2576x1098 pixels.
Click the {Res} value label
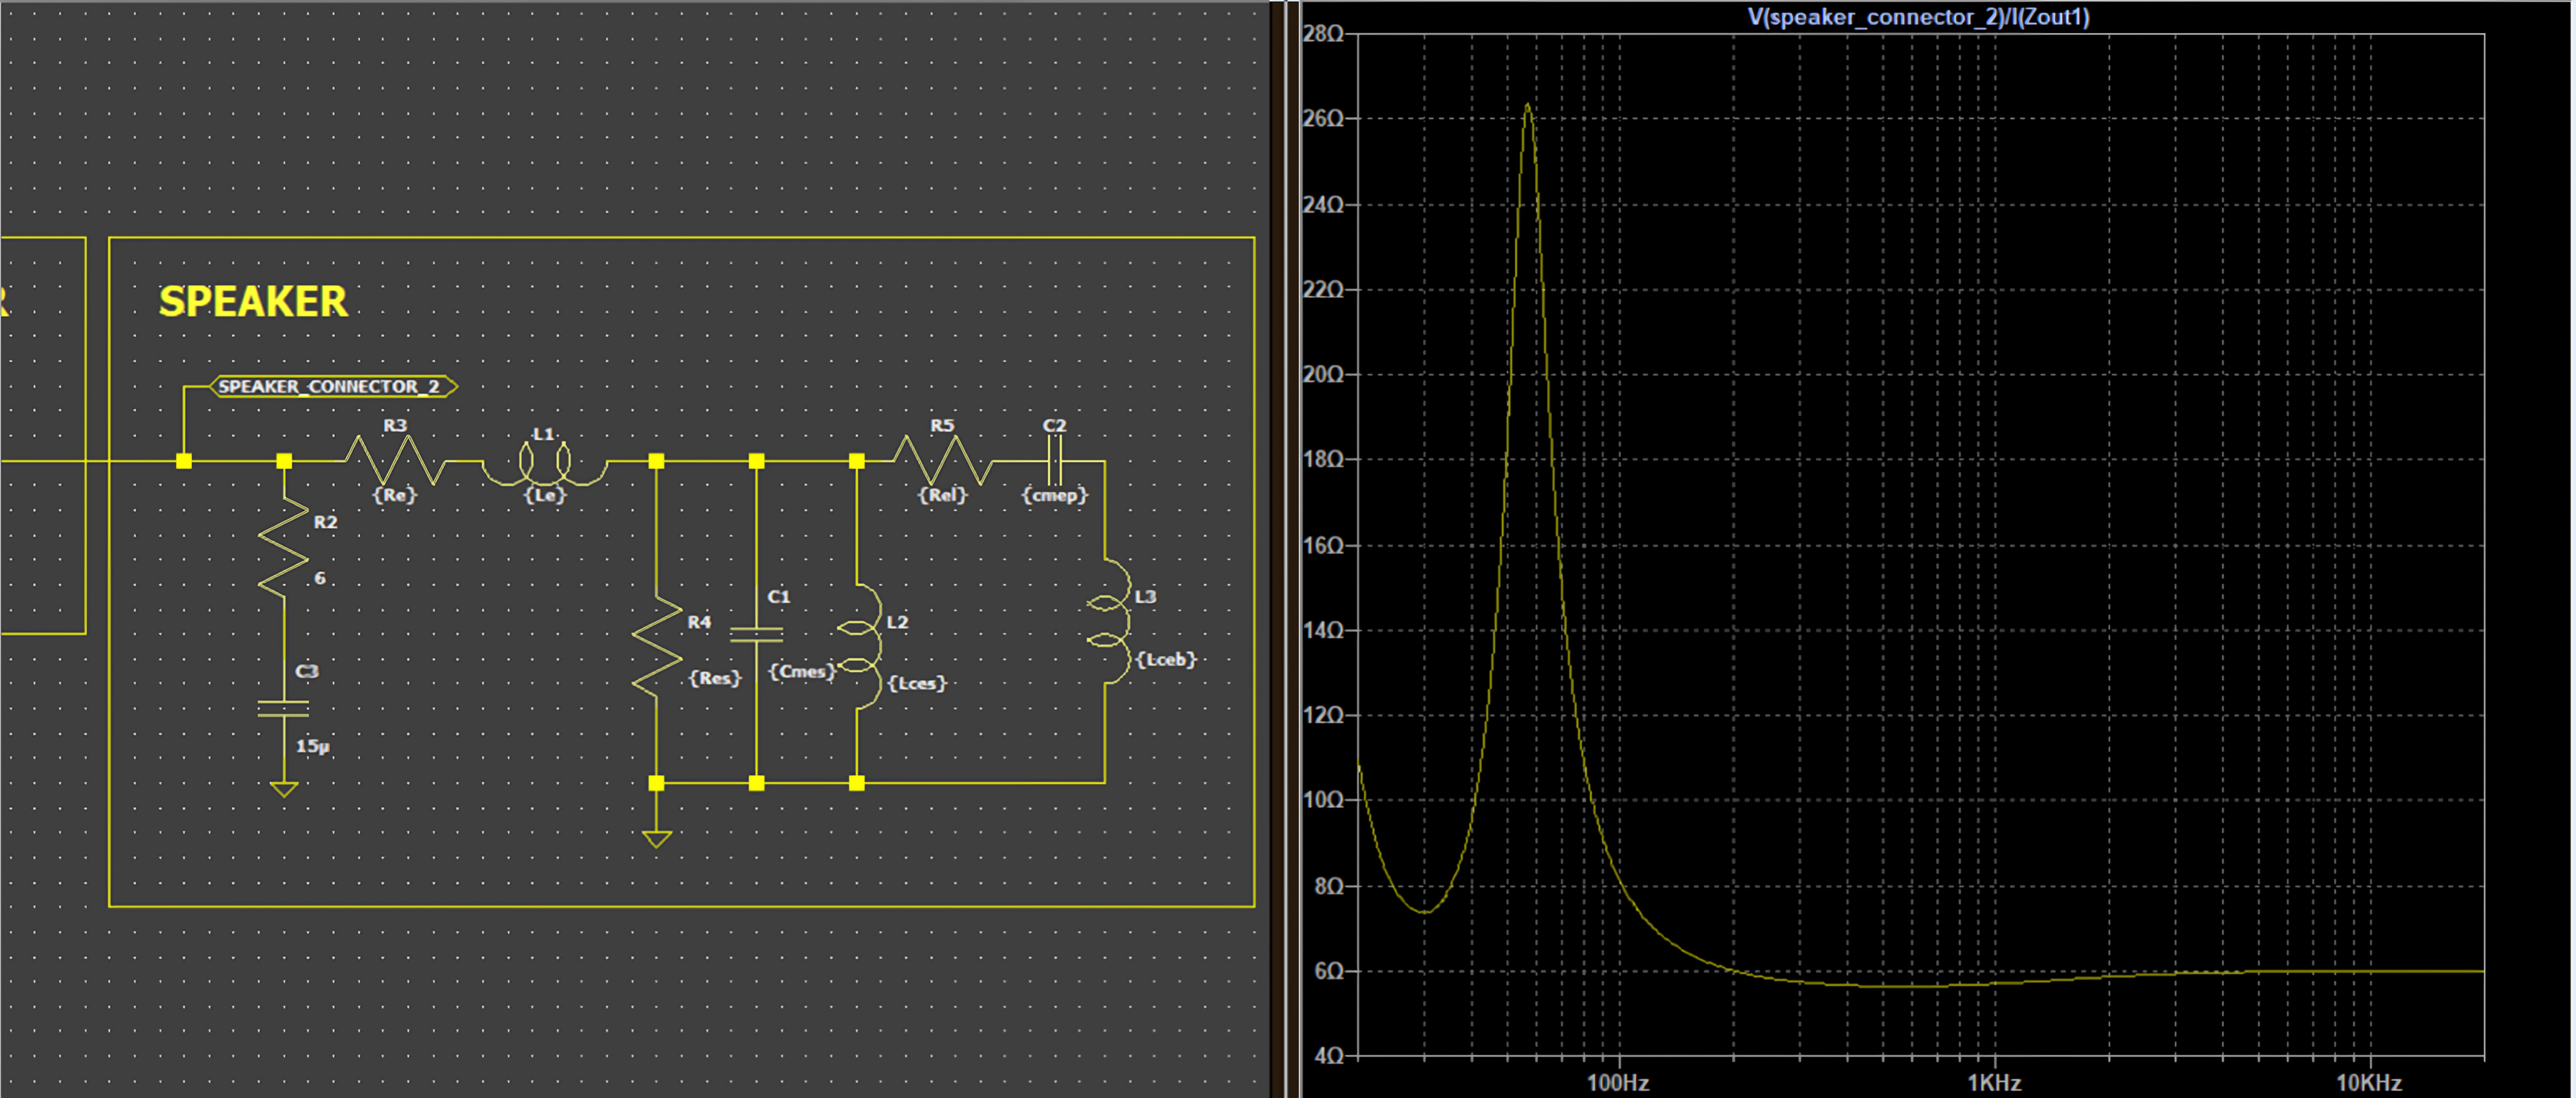click(715, 678)
